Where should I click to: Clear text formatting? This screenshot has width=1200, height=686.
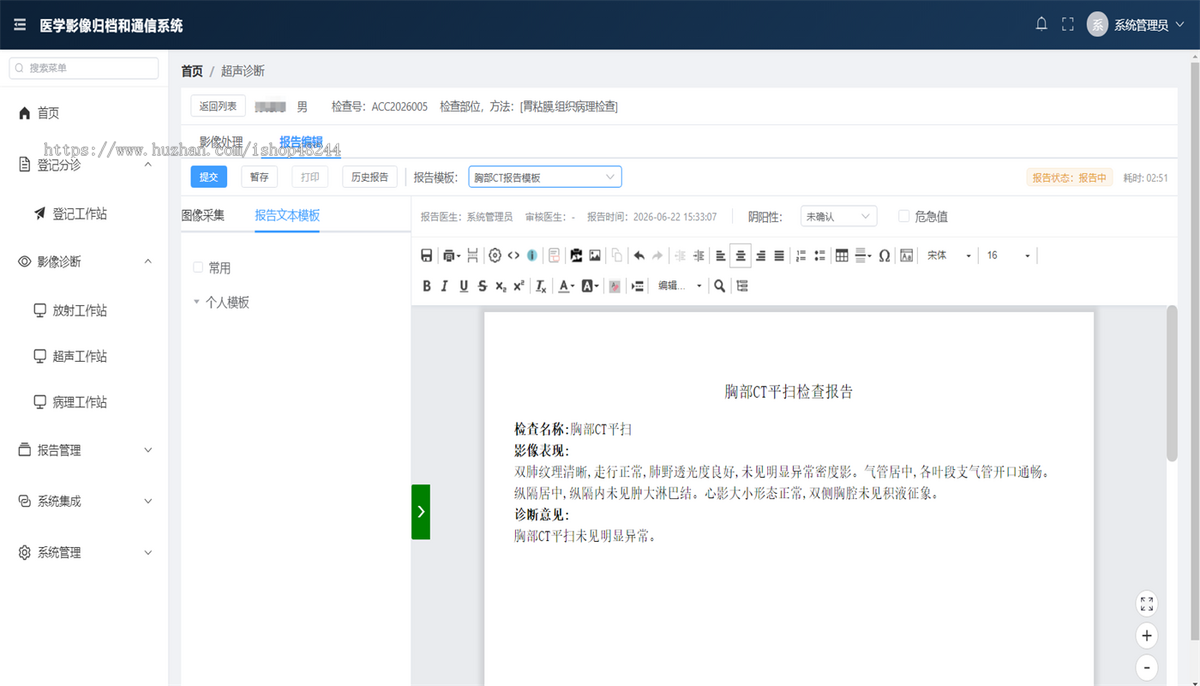(x=541, y=286)
